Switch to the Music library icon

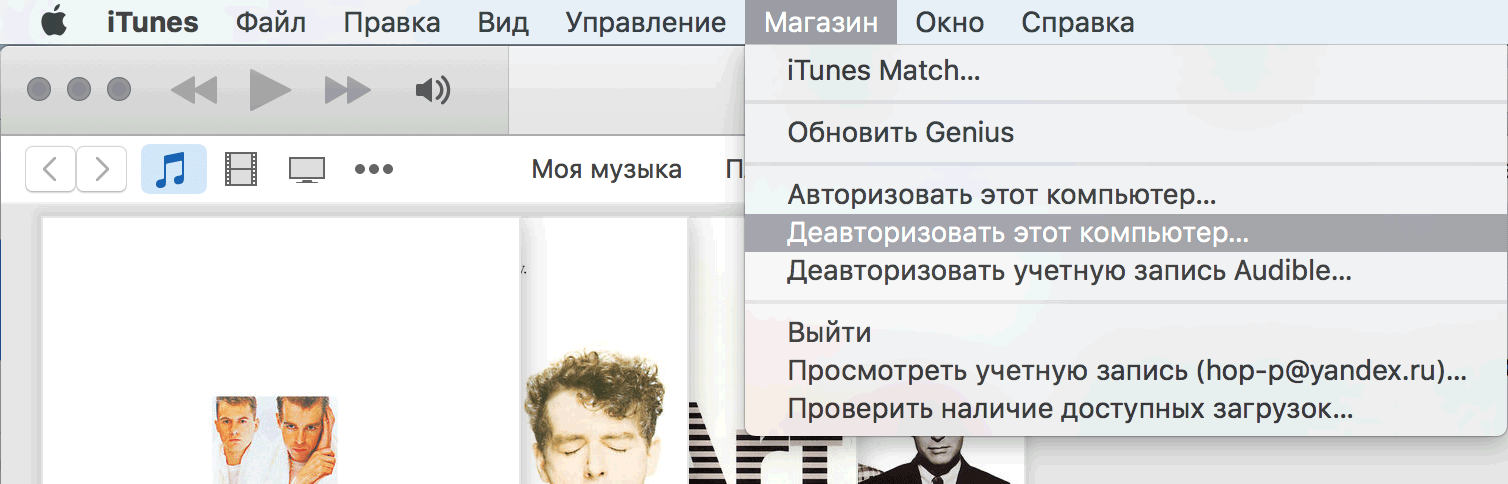174,169
